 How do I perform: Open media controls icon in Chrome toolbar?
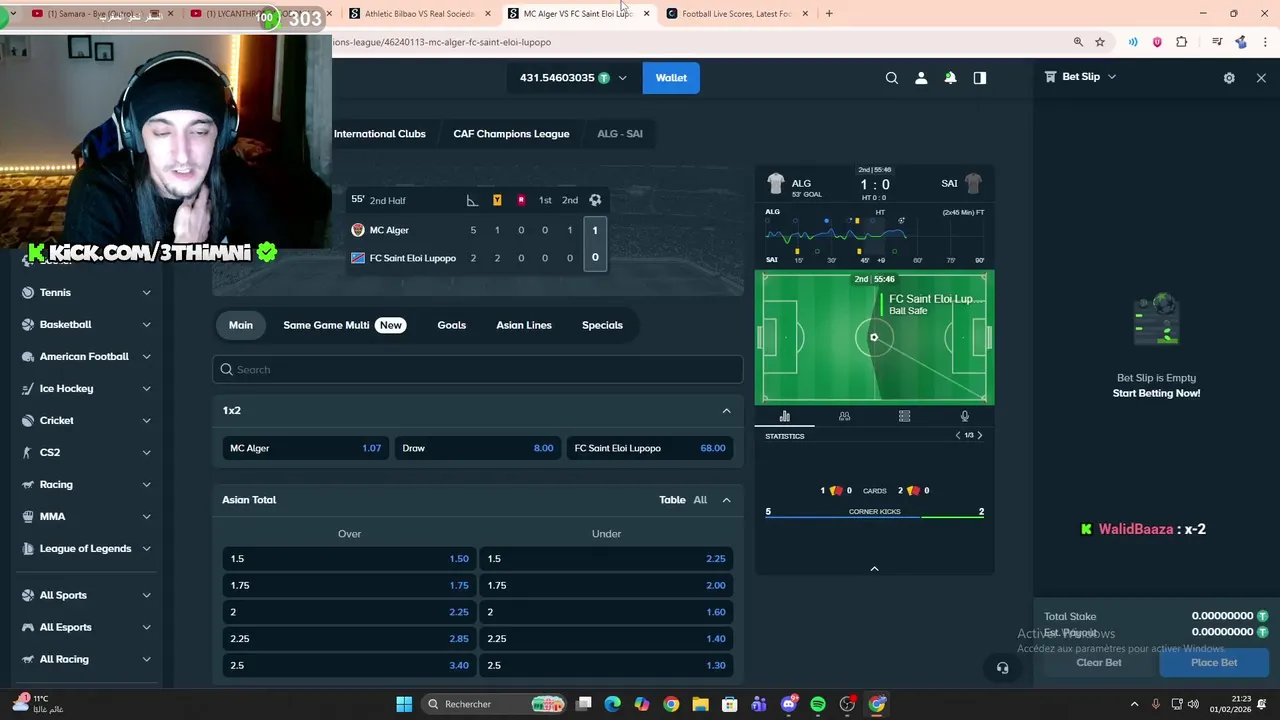coord(1217,42)
